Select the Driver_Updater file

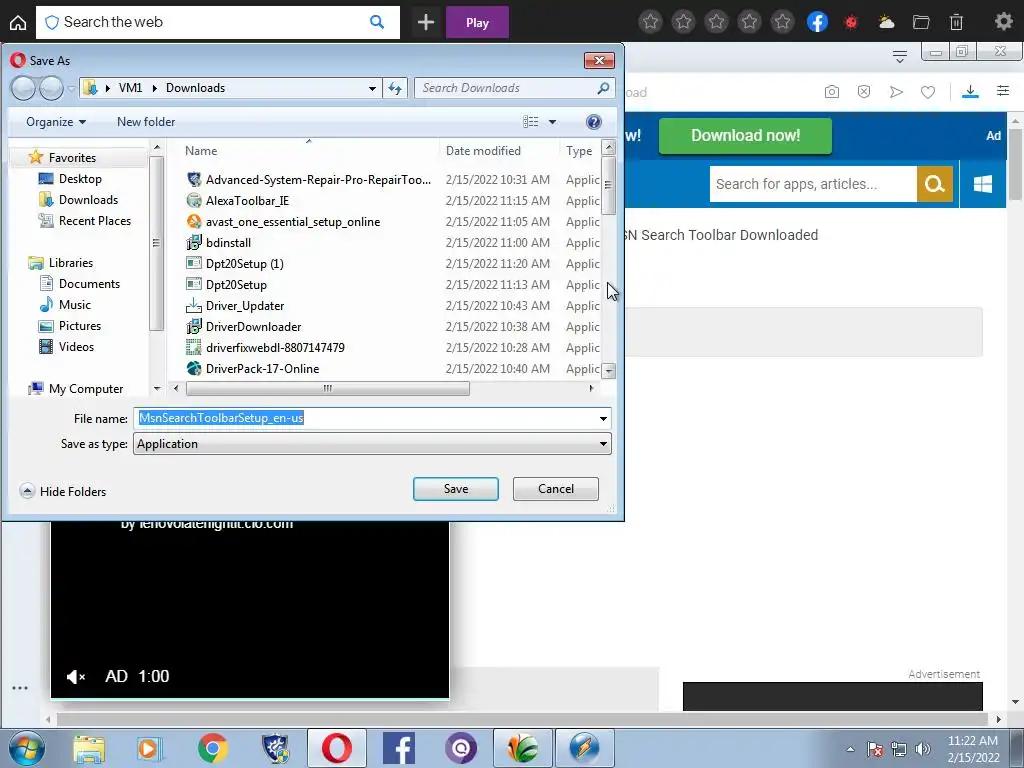point(245,306)
